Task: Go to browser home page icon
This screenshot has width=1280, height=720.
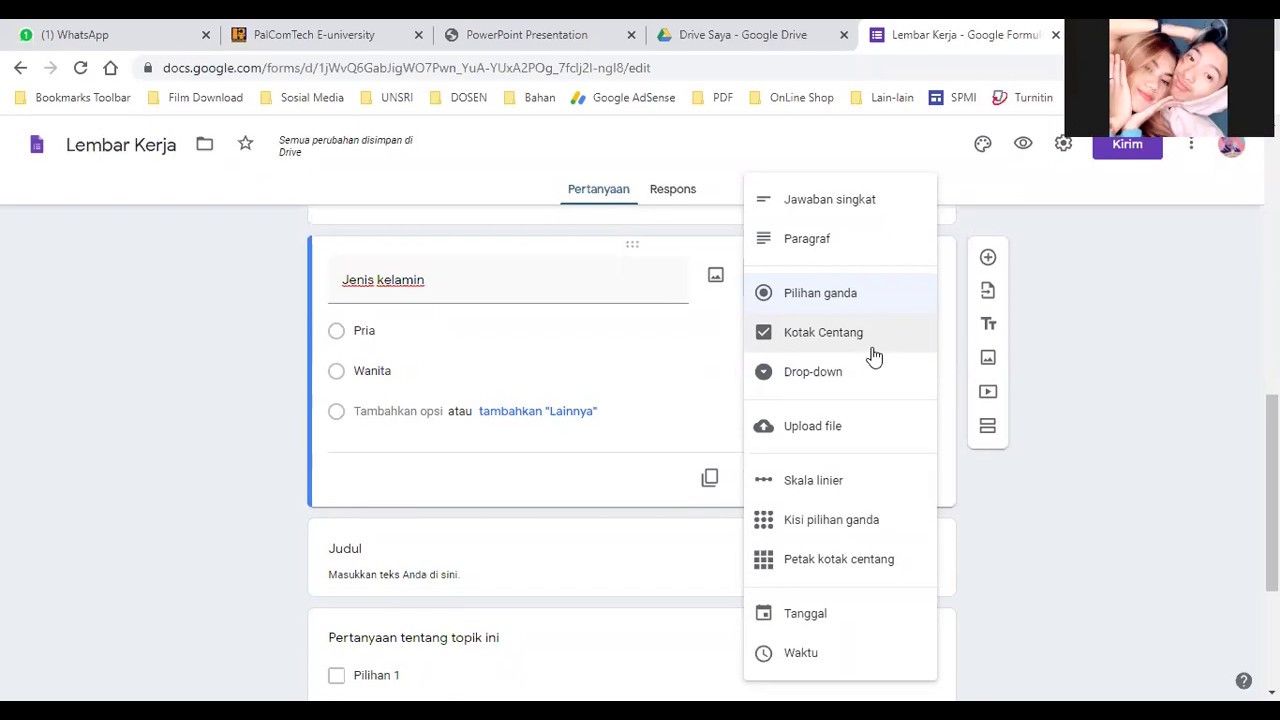Action: pyautogui.click(x=110, y=68)
